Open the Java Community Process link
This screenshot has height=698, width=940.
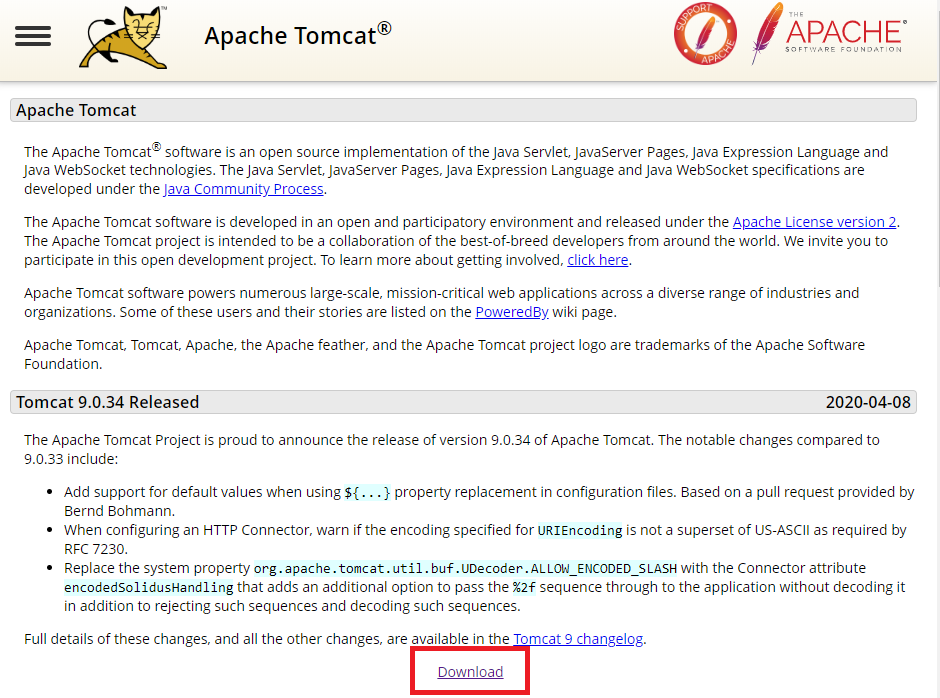coord(243,189)
